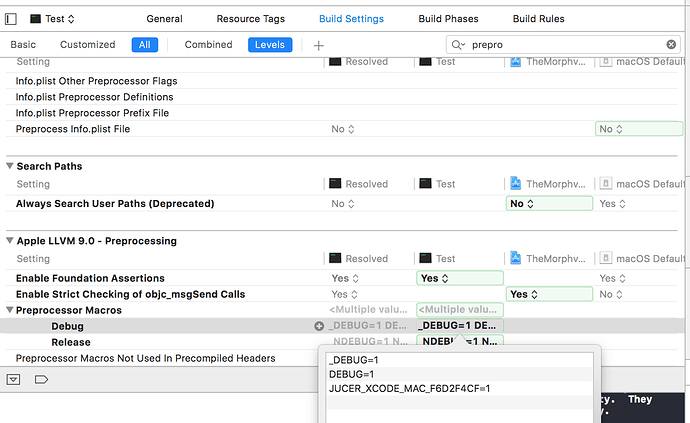Click the TheMorphv project icon in Search Paths
Image resolution: width=690 pixels, height=423 pixels.
[x=515, y=184]
